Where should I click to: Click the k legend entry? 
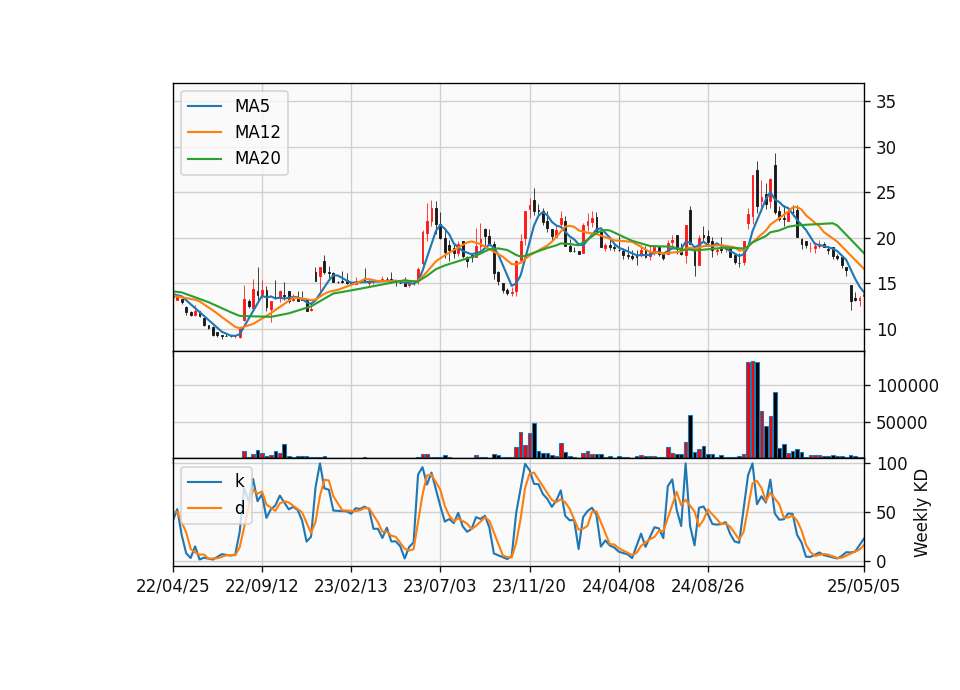pos(239,481)
